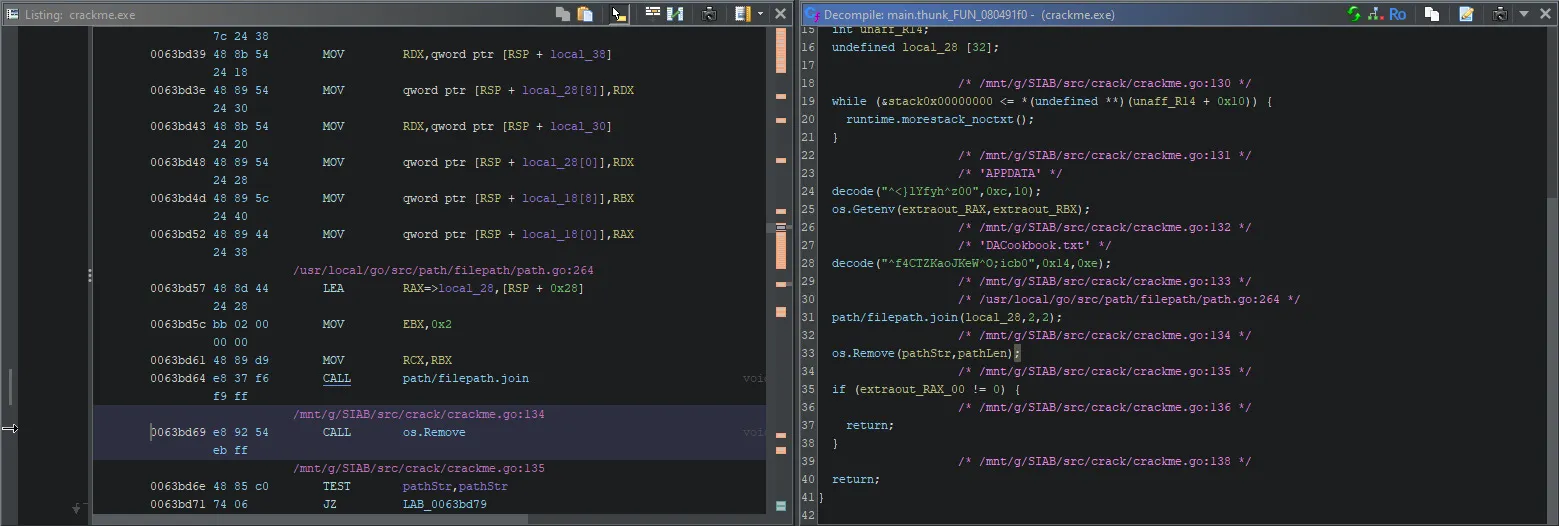Click address 0063bd4d in the Listing
1559x526 pixels.
tap(178, 198)
